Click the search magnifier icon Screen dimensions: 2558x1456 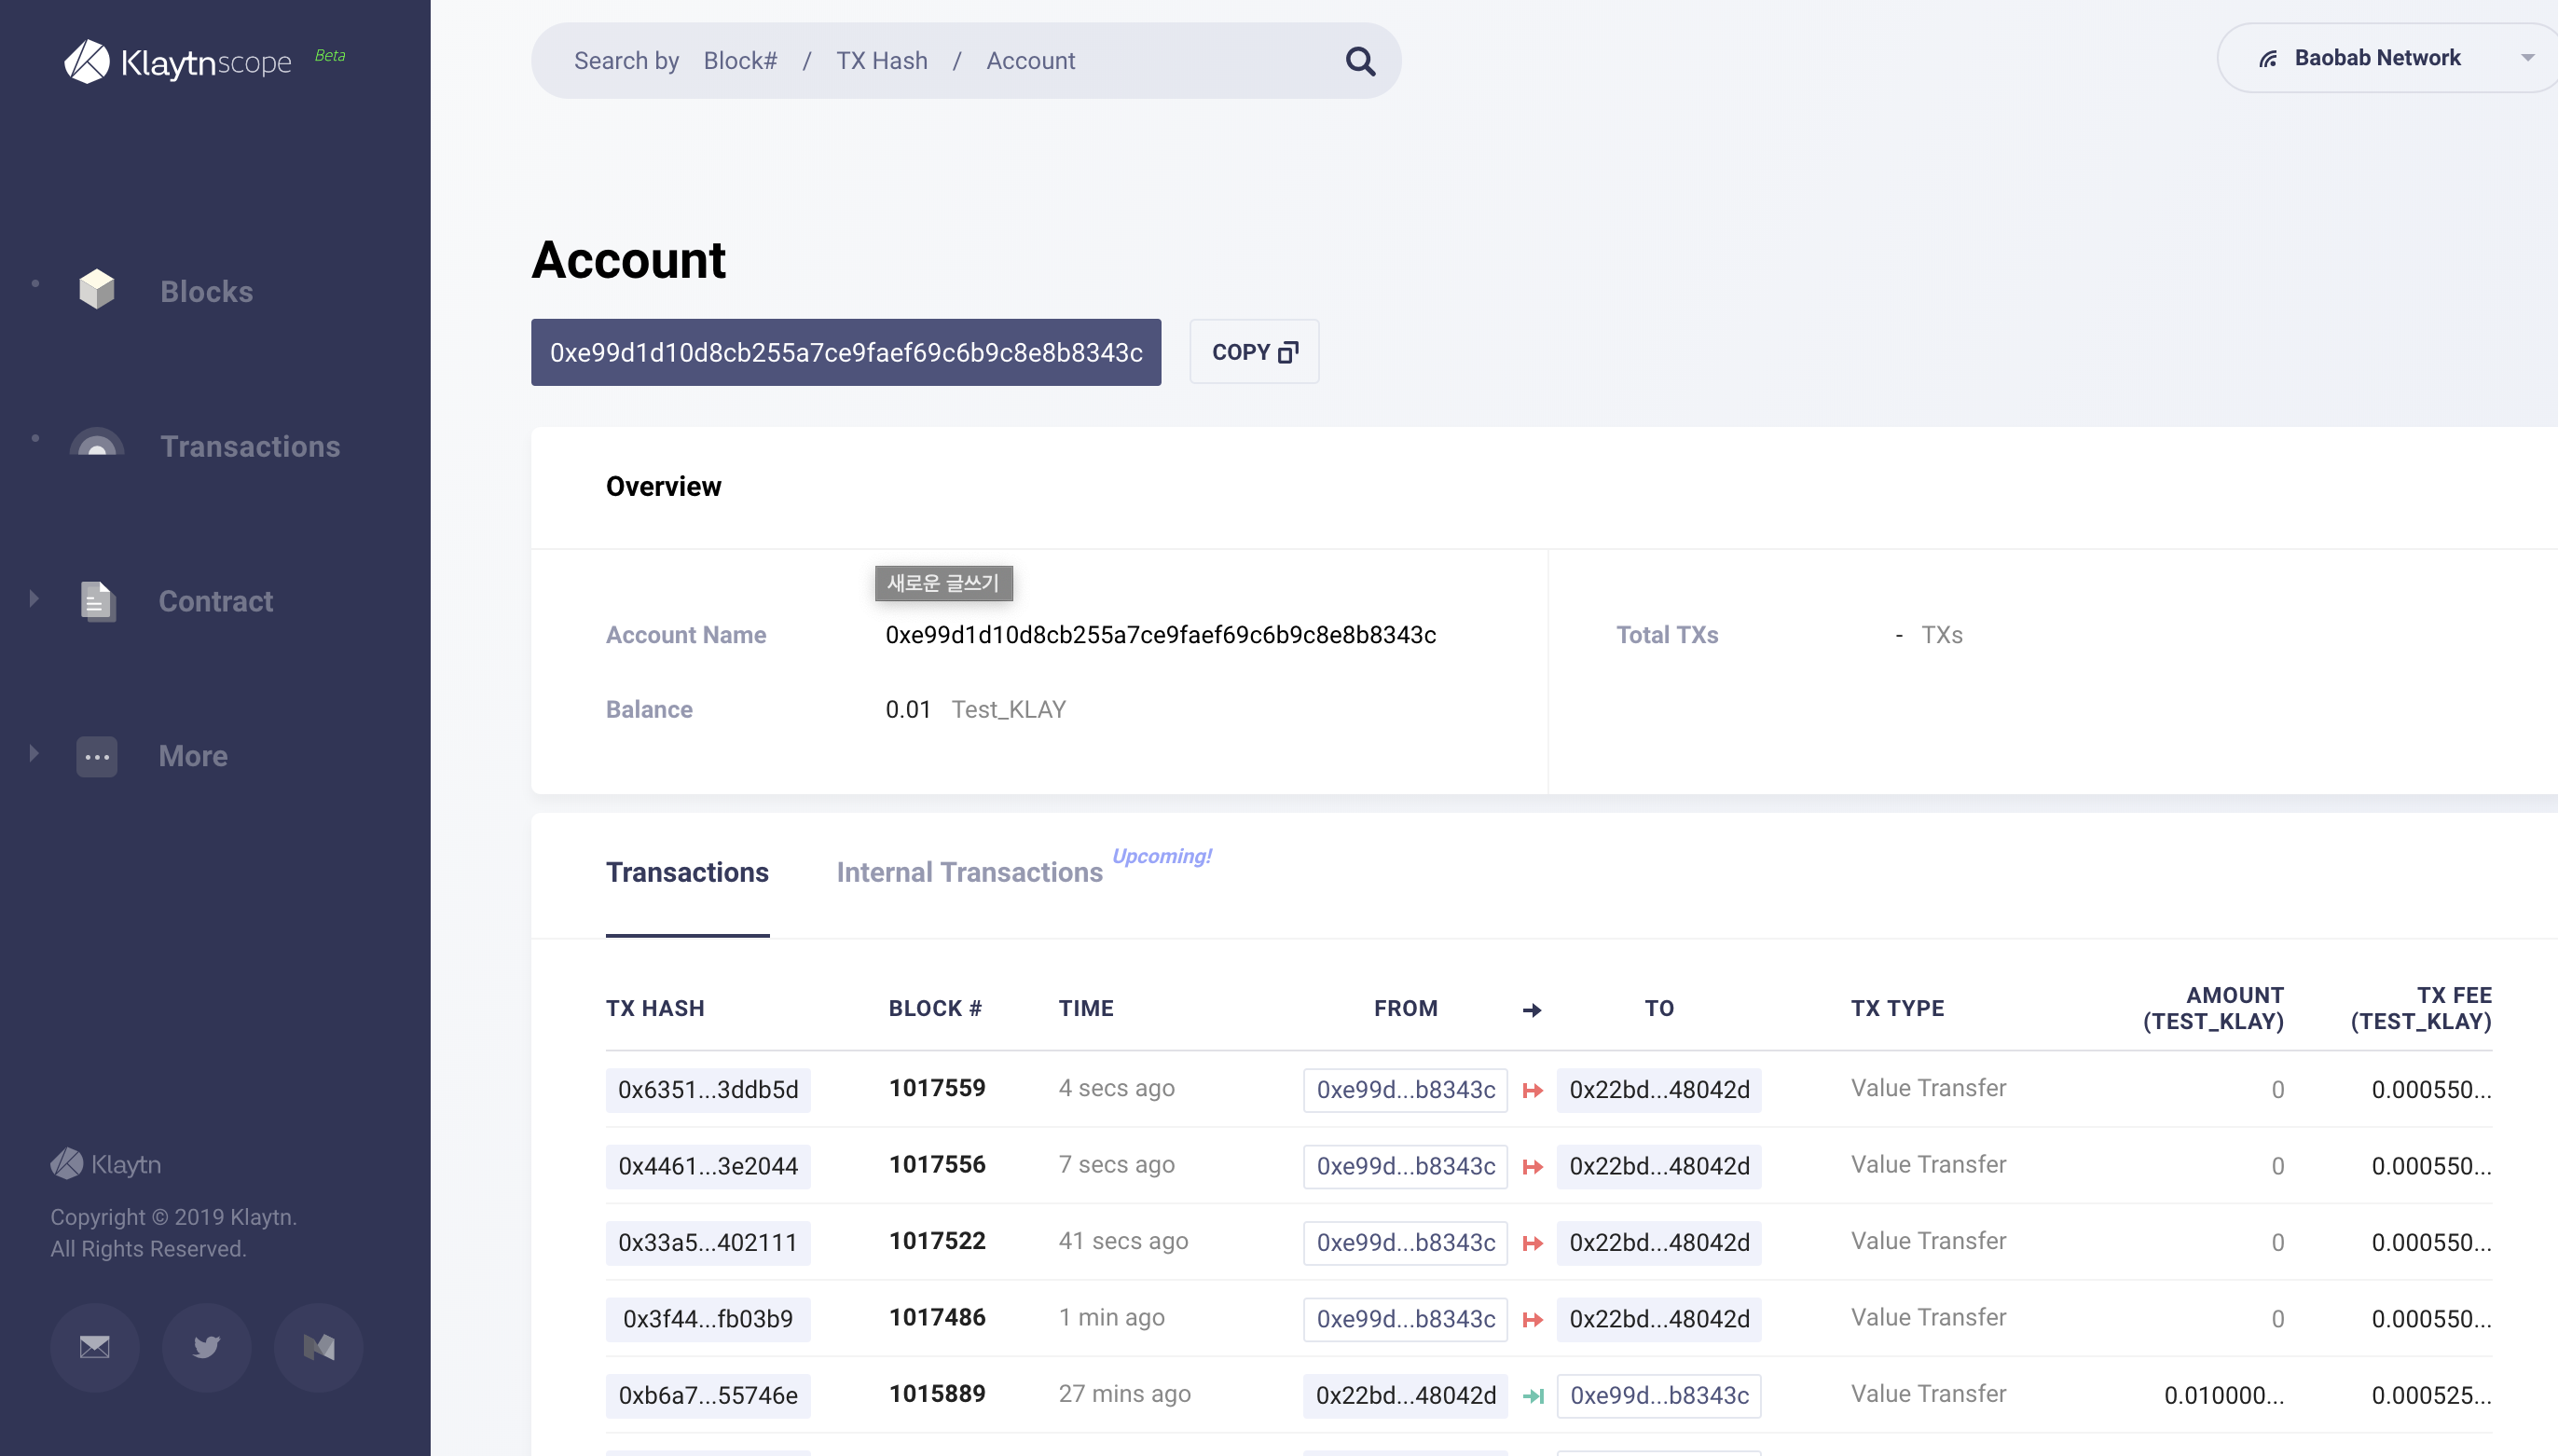pos(1360,62)
